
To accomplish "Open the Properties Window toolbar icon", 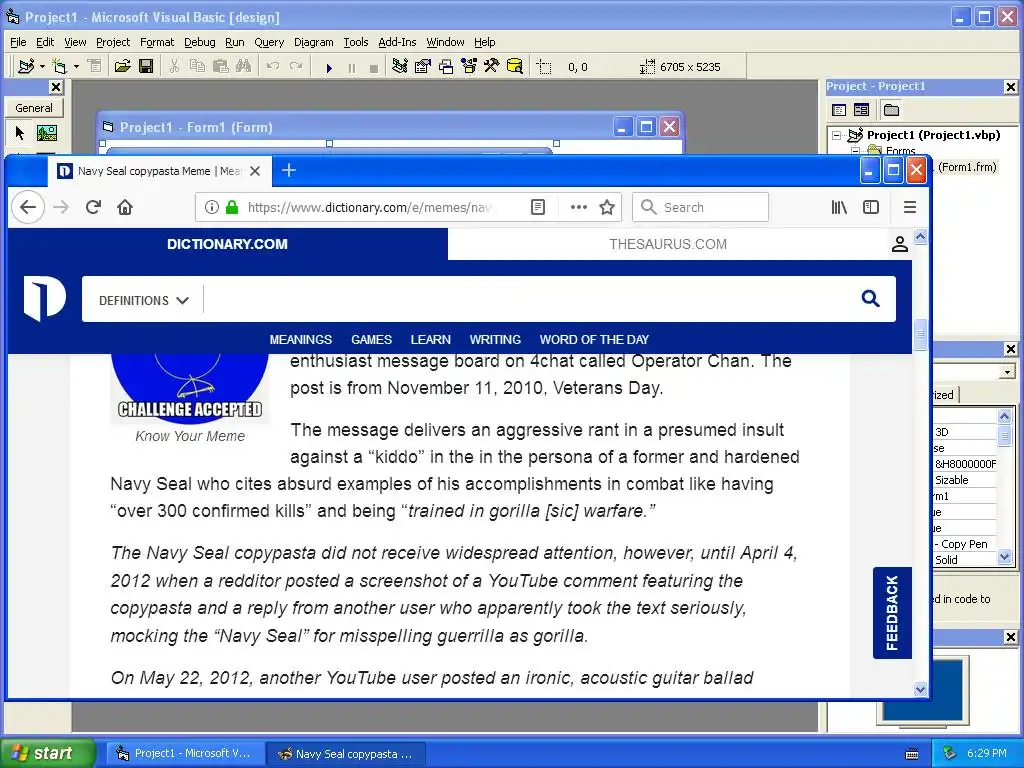I will (x=423, y=67).
